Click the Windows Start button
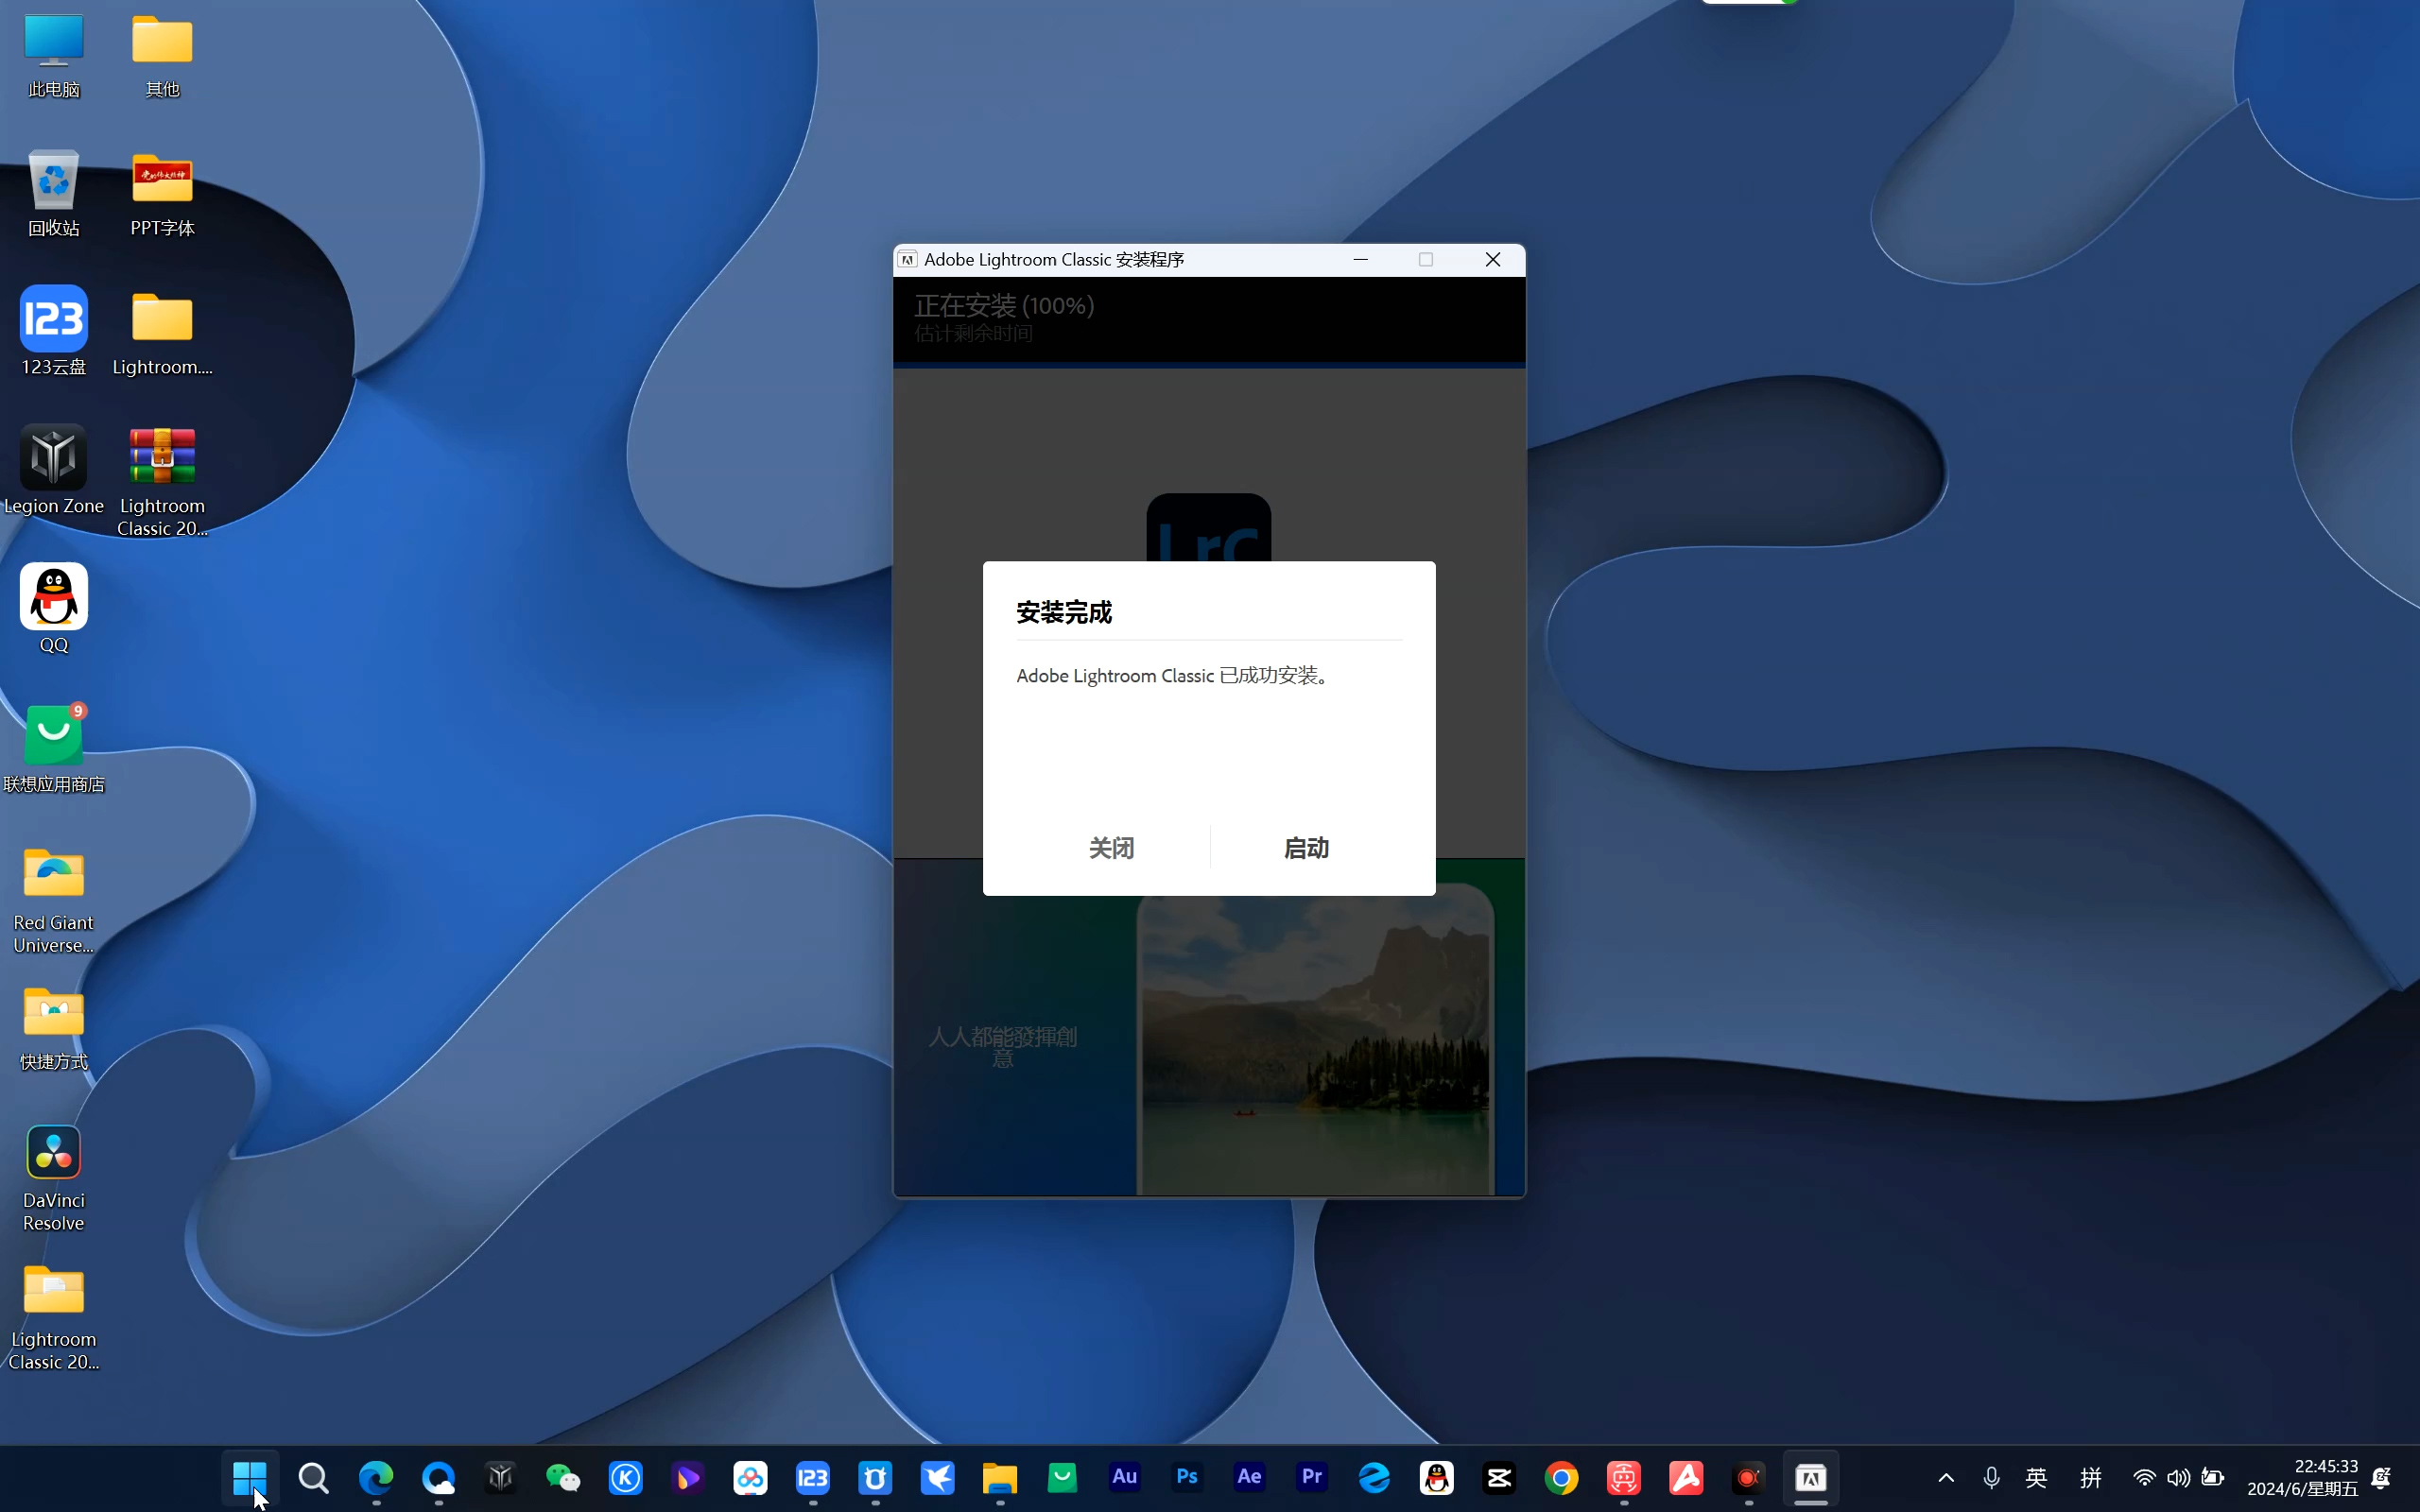The width and height of the screenshot is (2420, 1512). [x=249, y=1477]
